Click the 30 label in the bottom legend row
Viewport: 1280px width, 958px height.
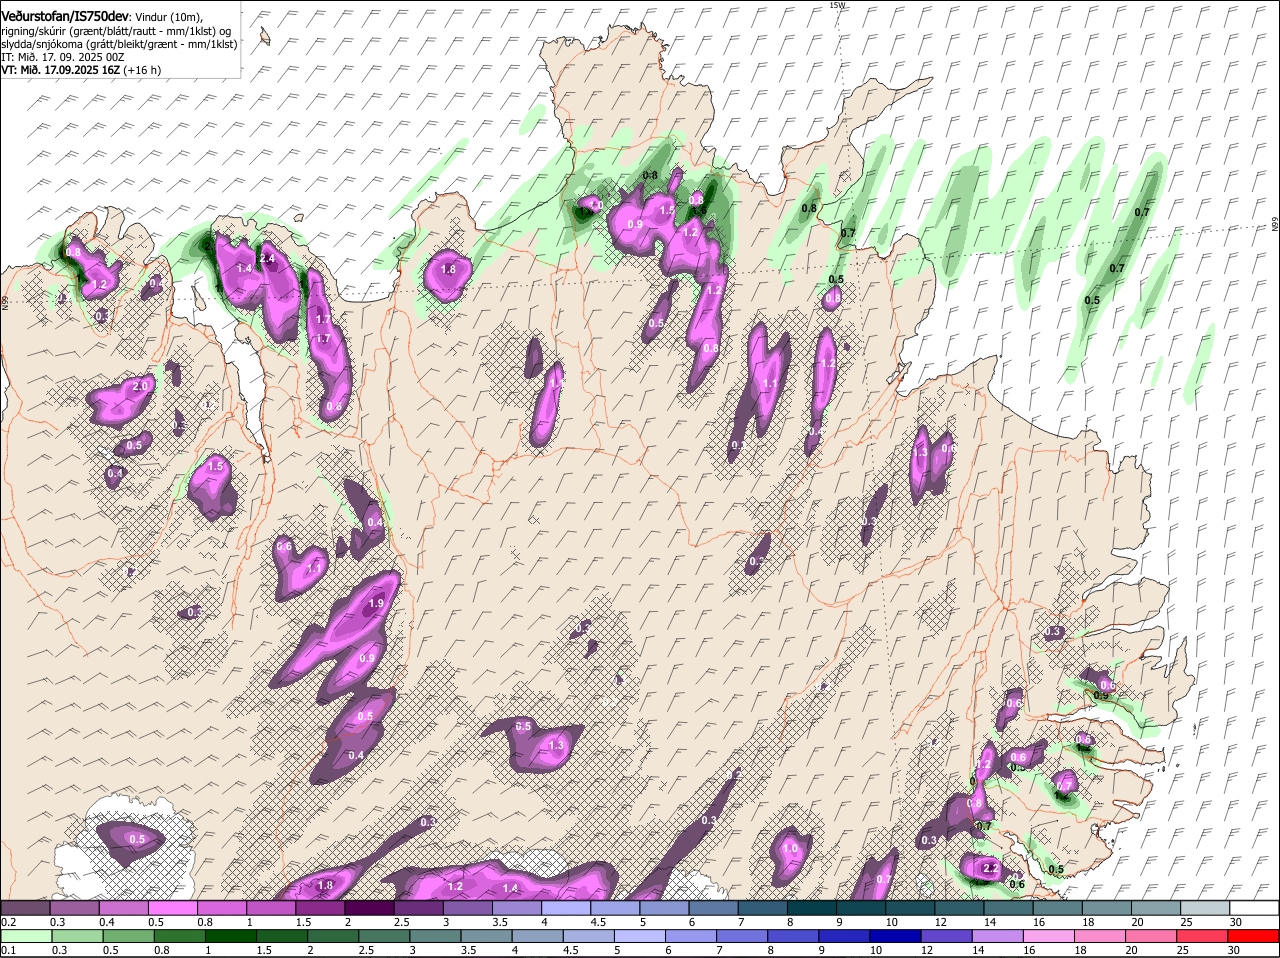point(1233,950)
